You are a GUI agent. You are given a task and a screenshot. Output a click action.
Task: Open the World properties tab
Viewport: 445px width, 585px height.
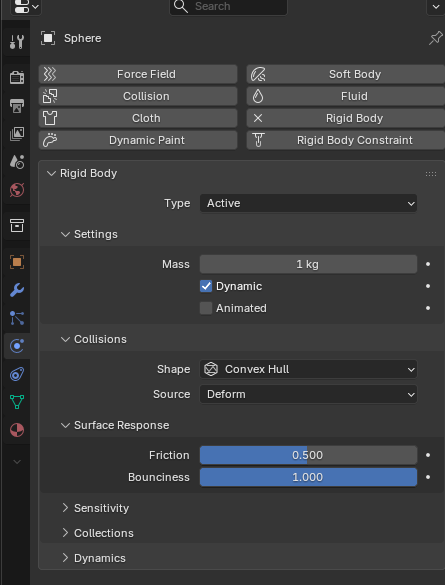pos(17,190)
